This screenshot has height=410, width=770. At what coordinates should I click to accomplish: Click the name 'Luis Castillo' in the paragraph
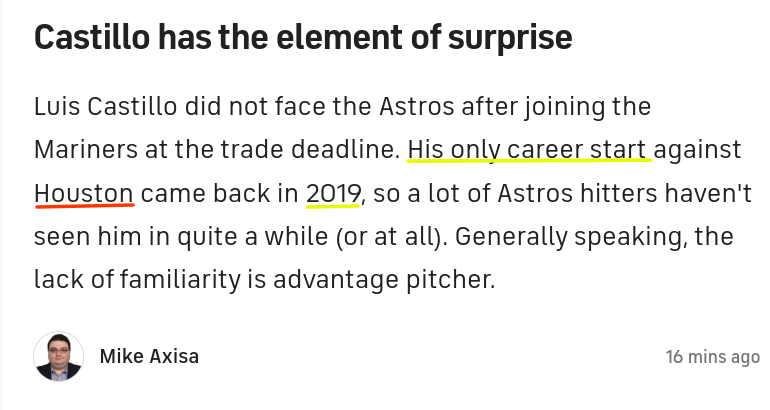106,107
